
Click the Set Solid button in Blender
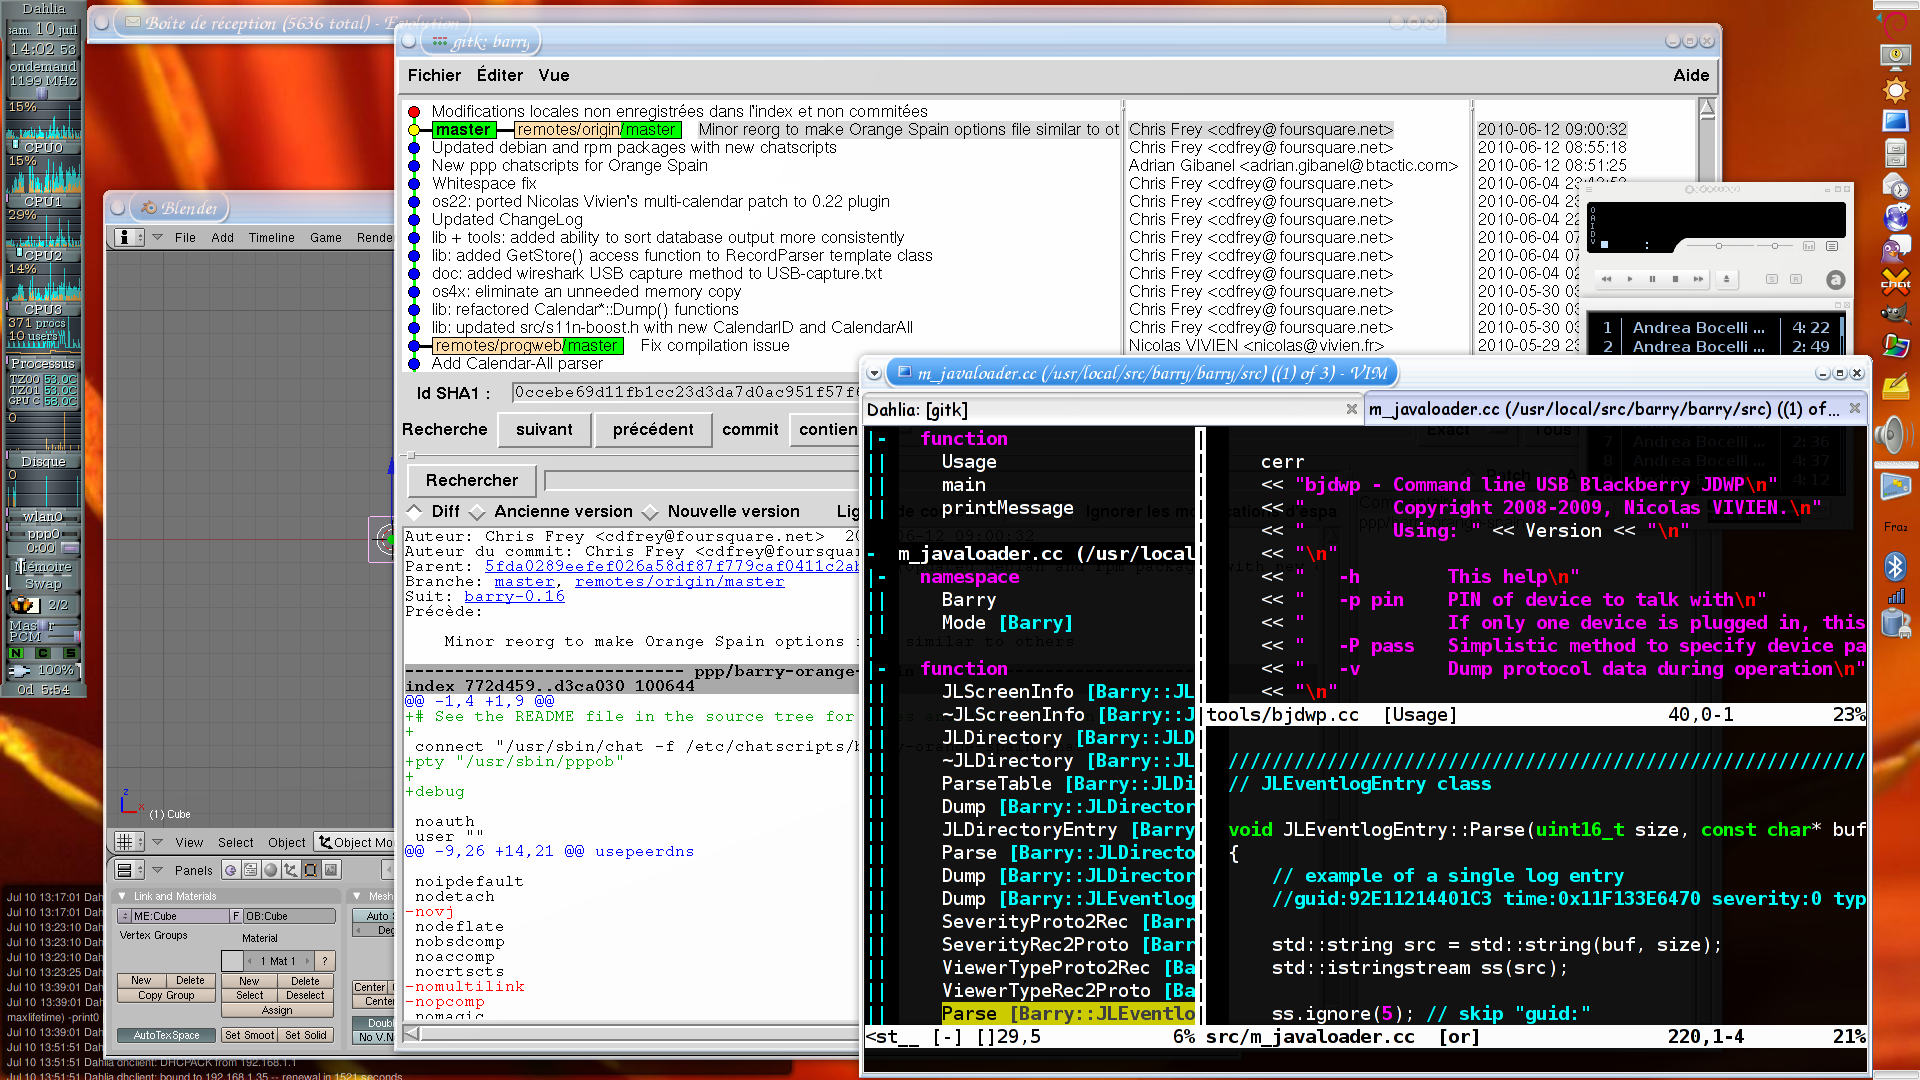coord(305,1035)
